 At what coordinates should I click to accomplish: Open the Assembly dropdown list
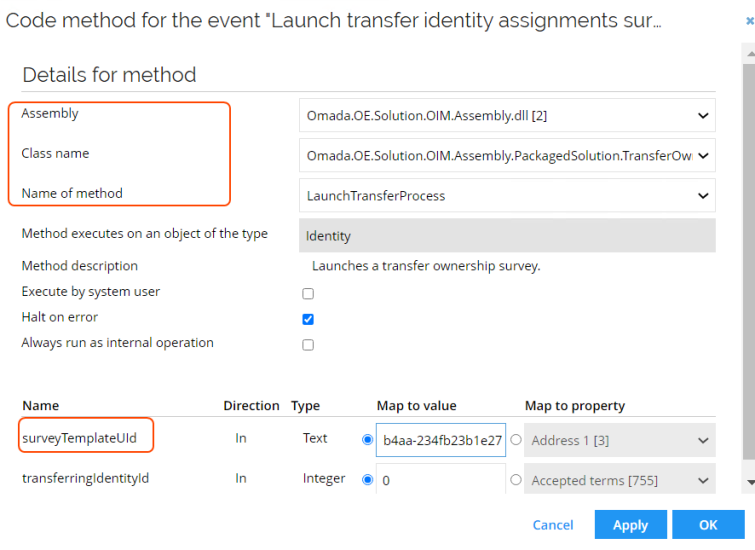click(507, 116)
